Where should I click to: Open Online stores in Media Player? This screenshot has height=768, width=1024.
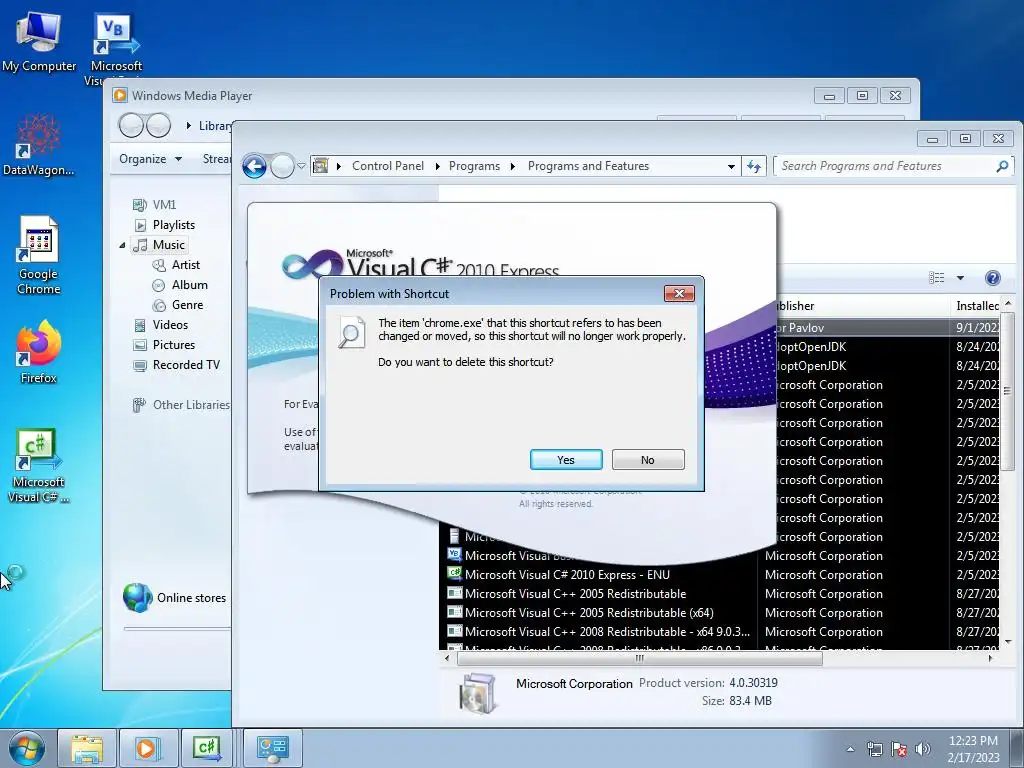176,598
